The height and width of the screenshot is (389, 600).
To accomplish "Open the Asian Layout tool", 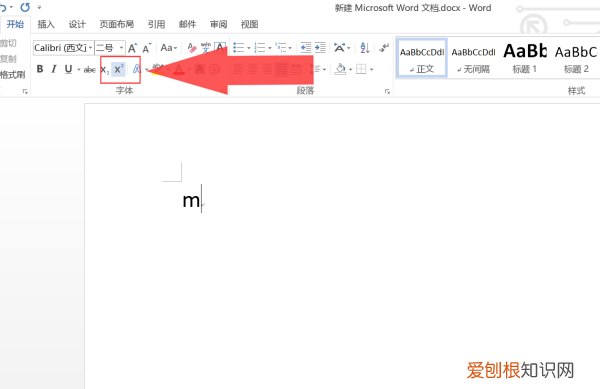I will point(342,48).
